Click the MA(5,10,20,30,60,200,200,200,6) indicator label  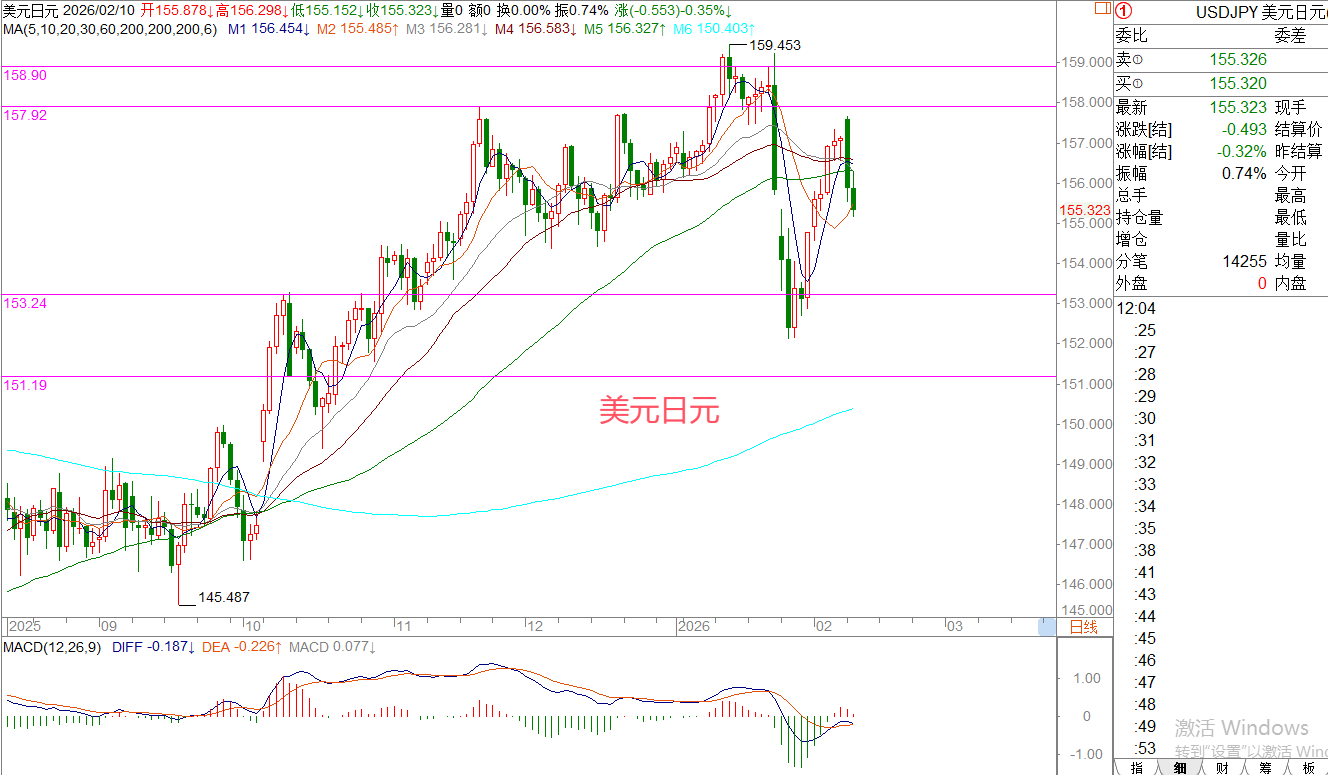click(x=108, y=30)
